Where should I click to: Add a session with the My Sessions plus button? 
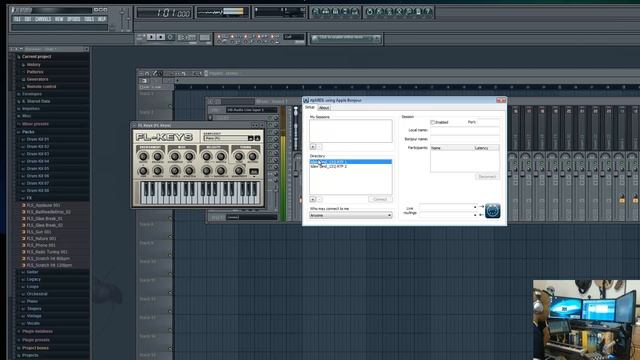coord(313,147)
